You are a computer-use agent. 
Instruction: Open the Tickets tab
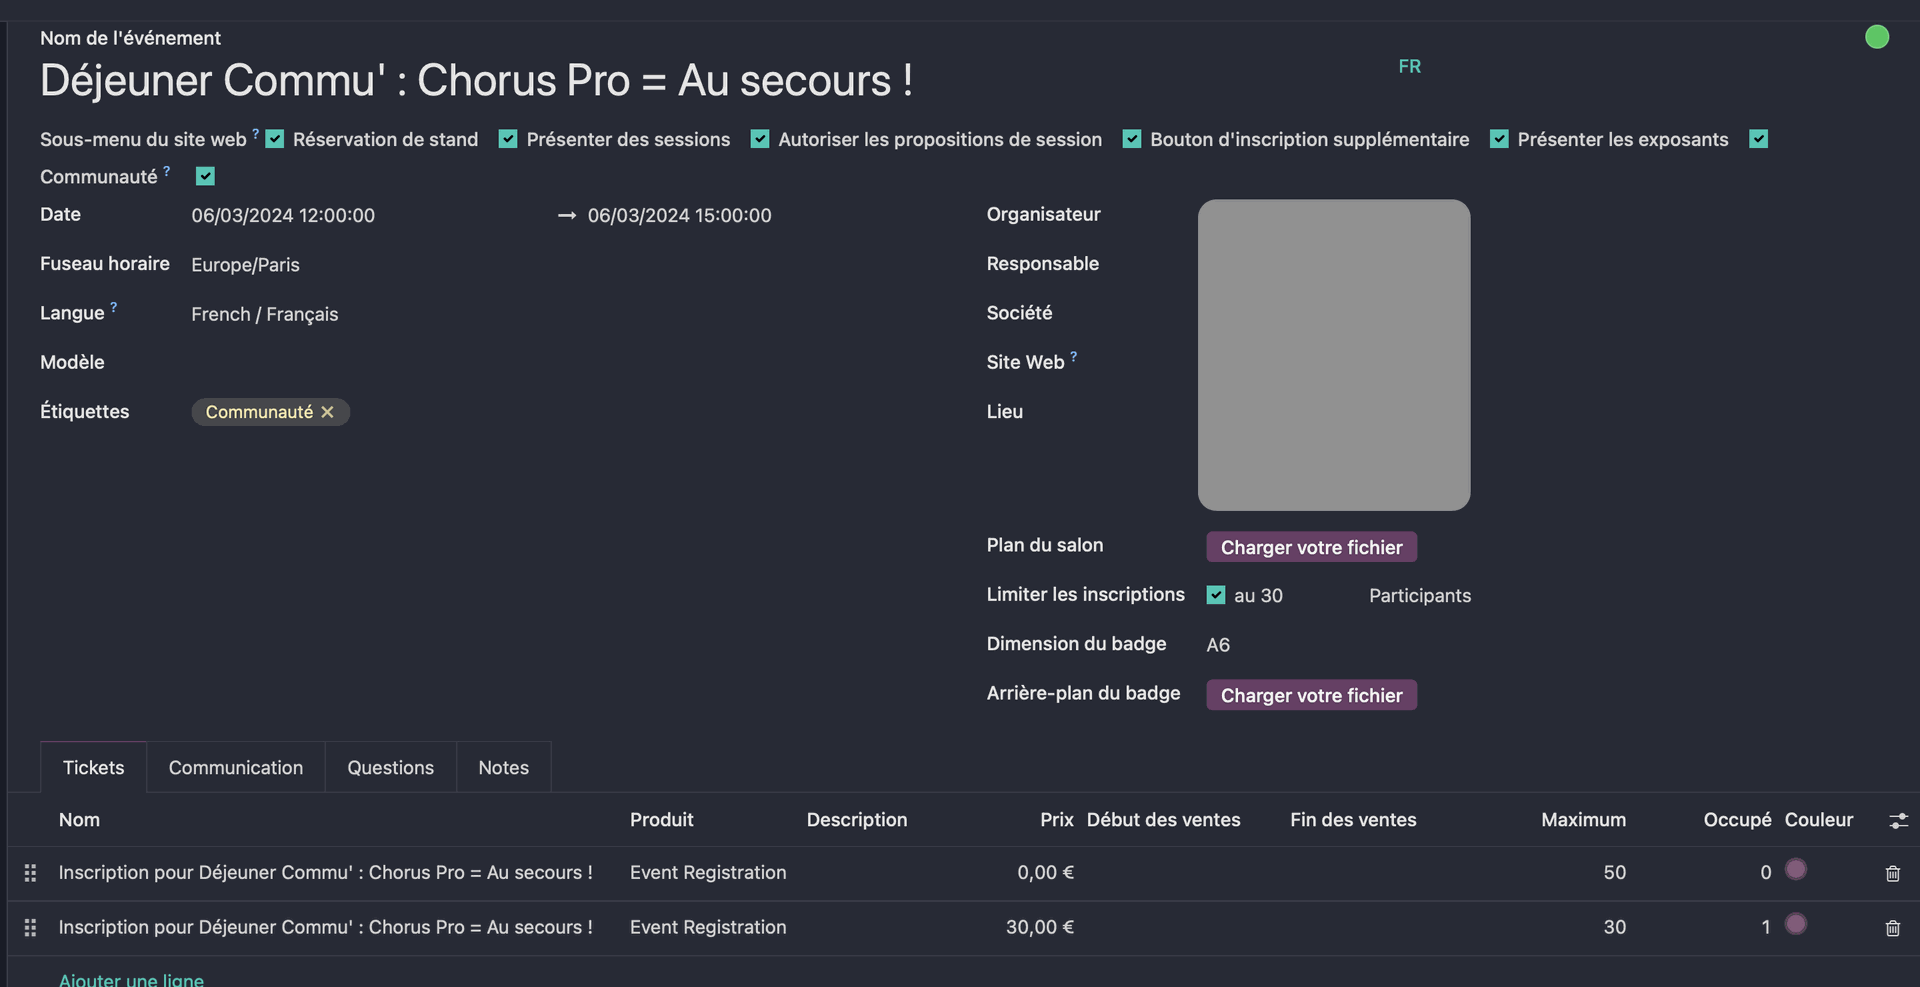94,768
